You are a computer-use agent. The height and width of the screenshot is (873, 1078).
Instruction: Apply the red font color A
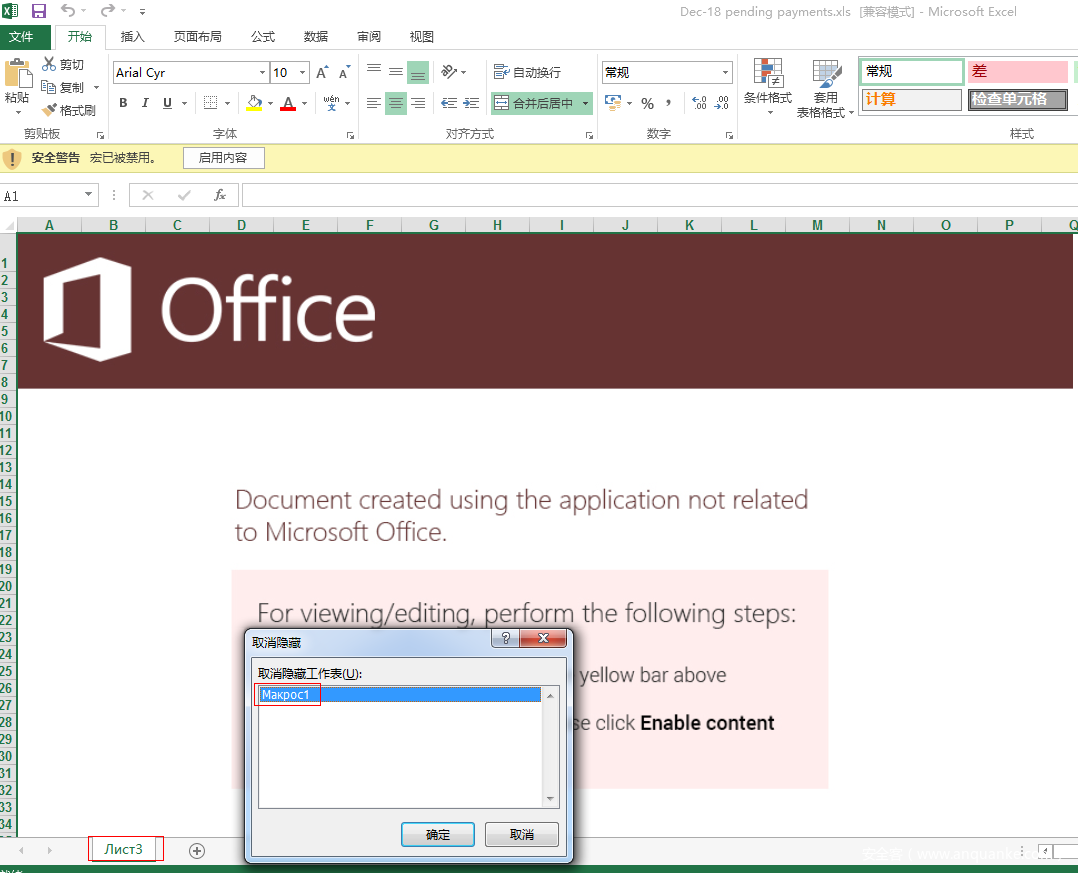[289, 103]
